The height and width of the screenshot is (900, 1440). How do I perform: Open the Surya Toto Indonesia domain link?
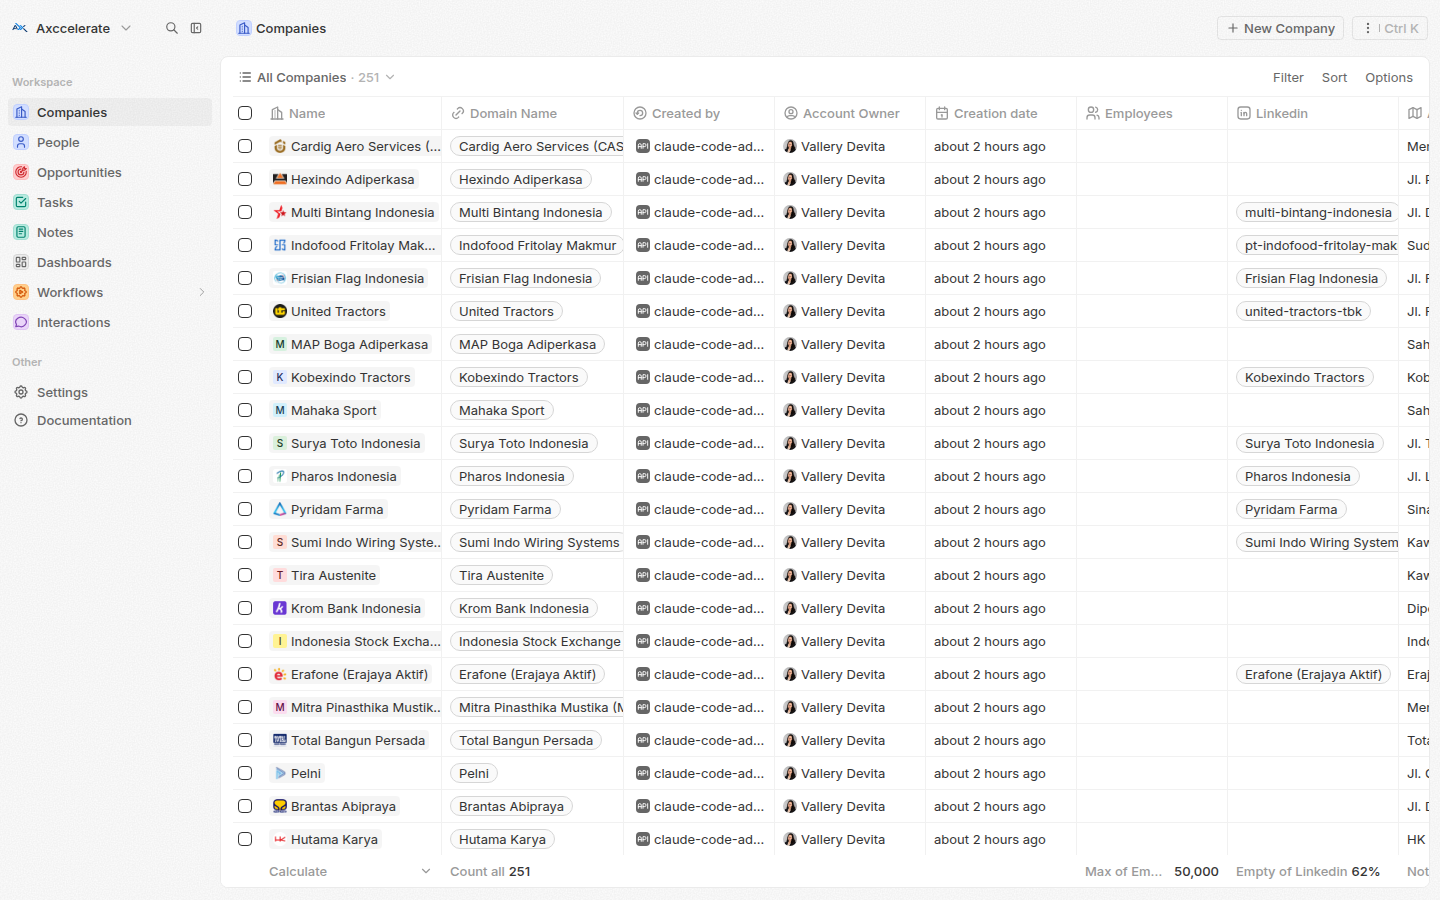pos(523,443)
